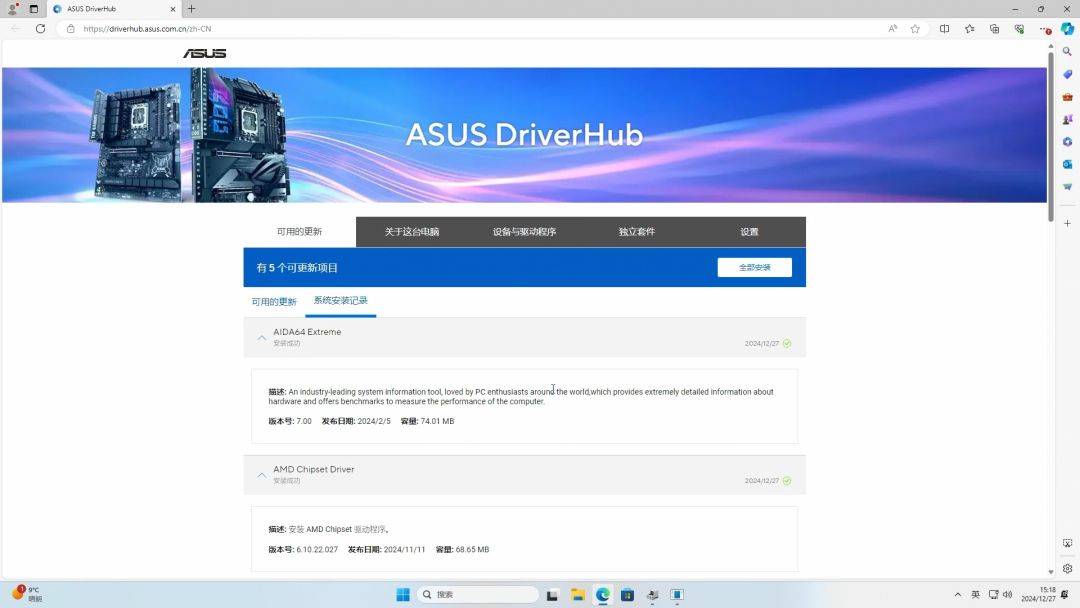
Task: Open the Copilot icon in Edge
Action: [1067, 28]
